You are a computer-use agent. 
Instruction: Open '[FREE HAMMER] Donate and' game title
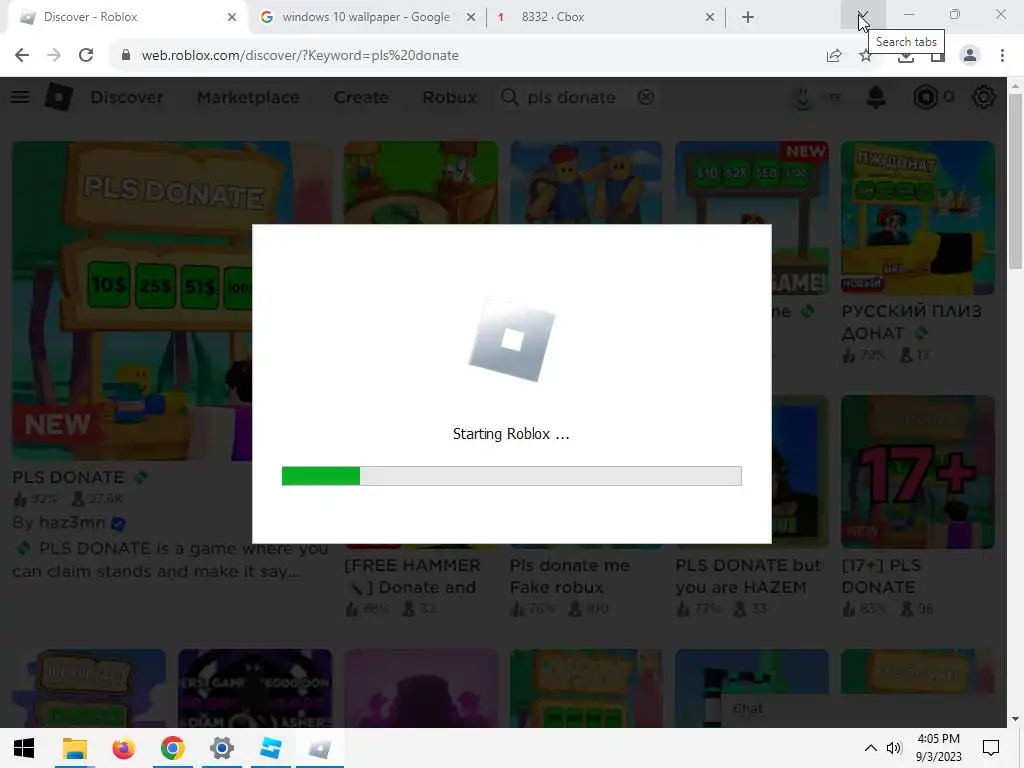(413, 576)
